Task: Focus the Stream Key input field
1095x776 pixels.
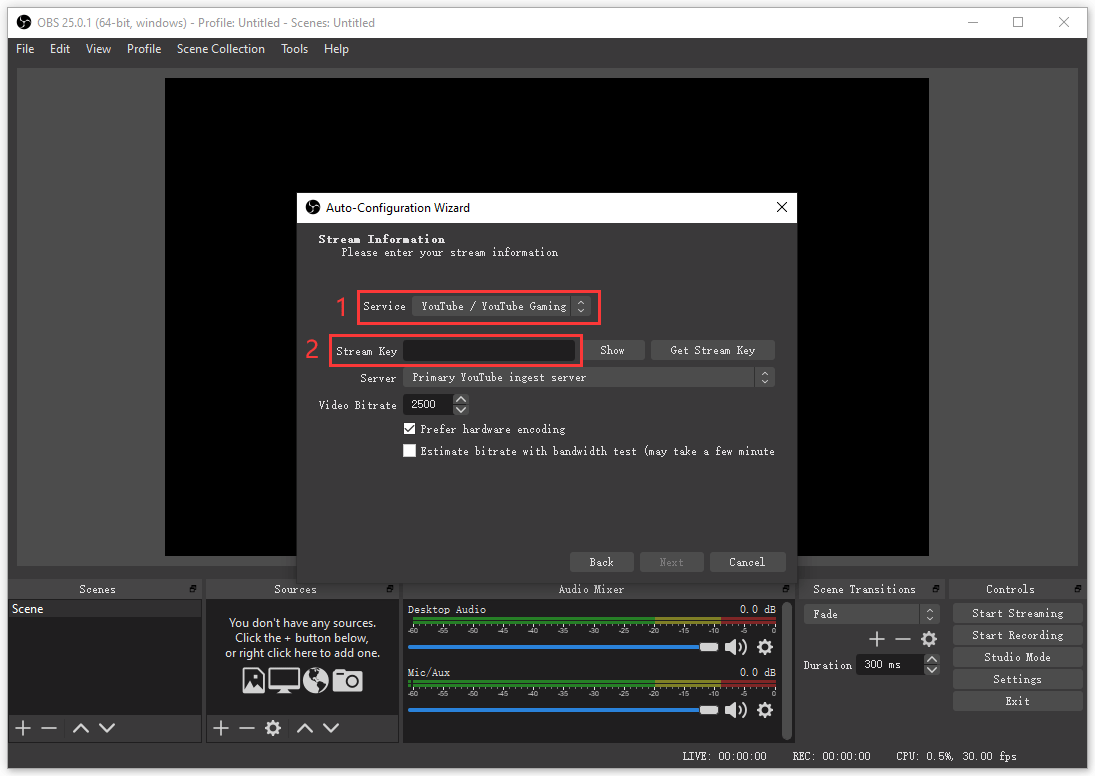Action: click(490, 351)
